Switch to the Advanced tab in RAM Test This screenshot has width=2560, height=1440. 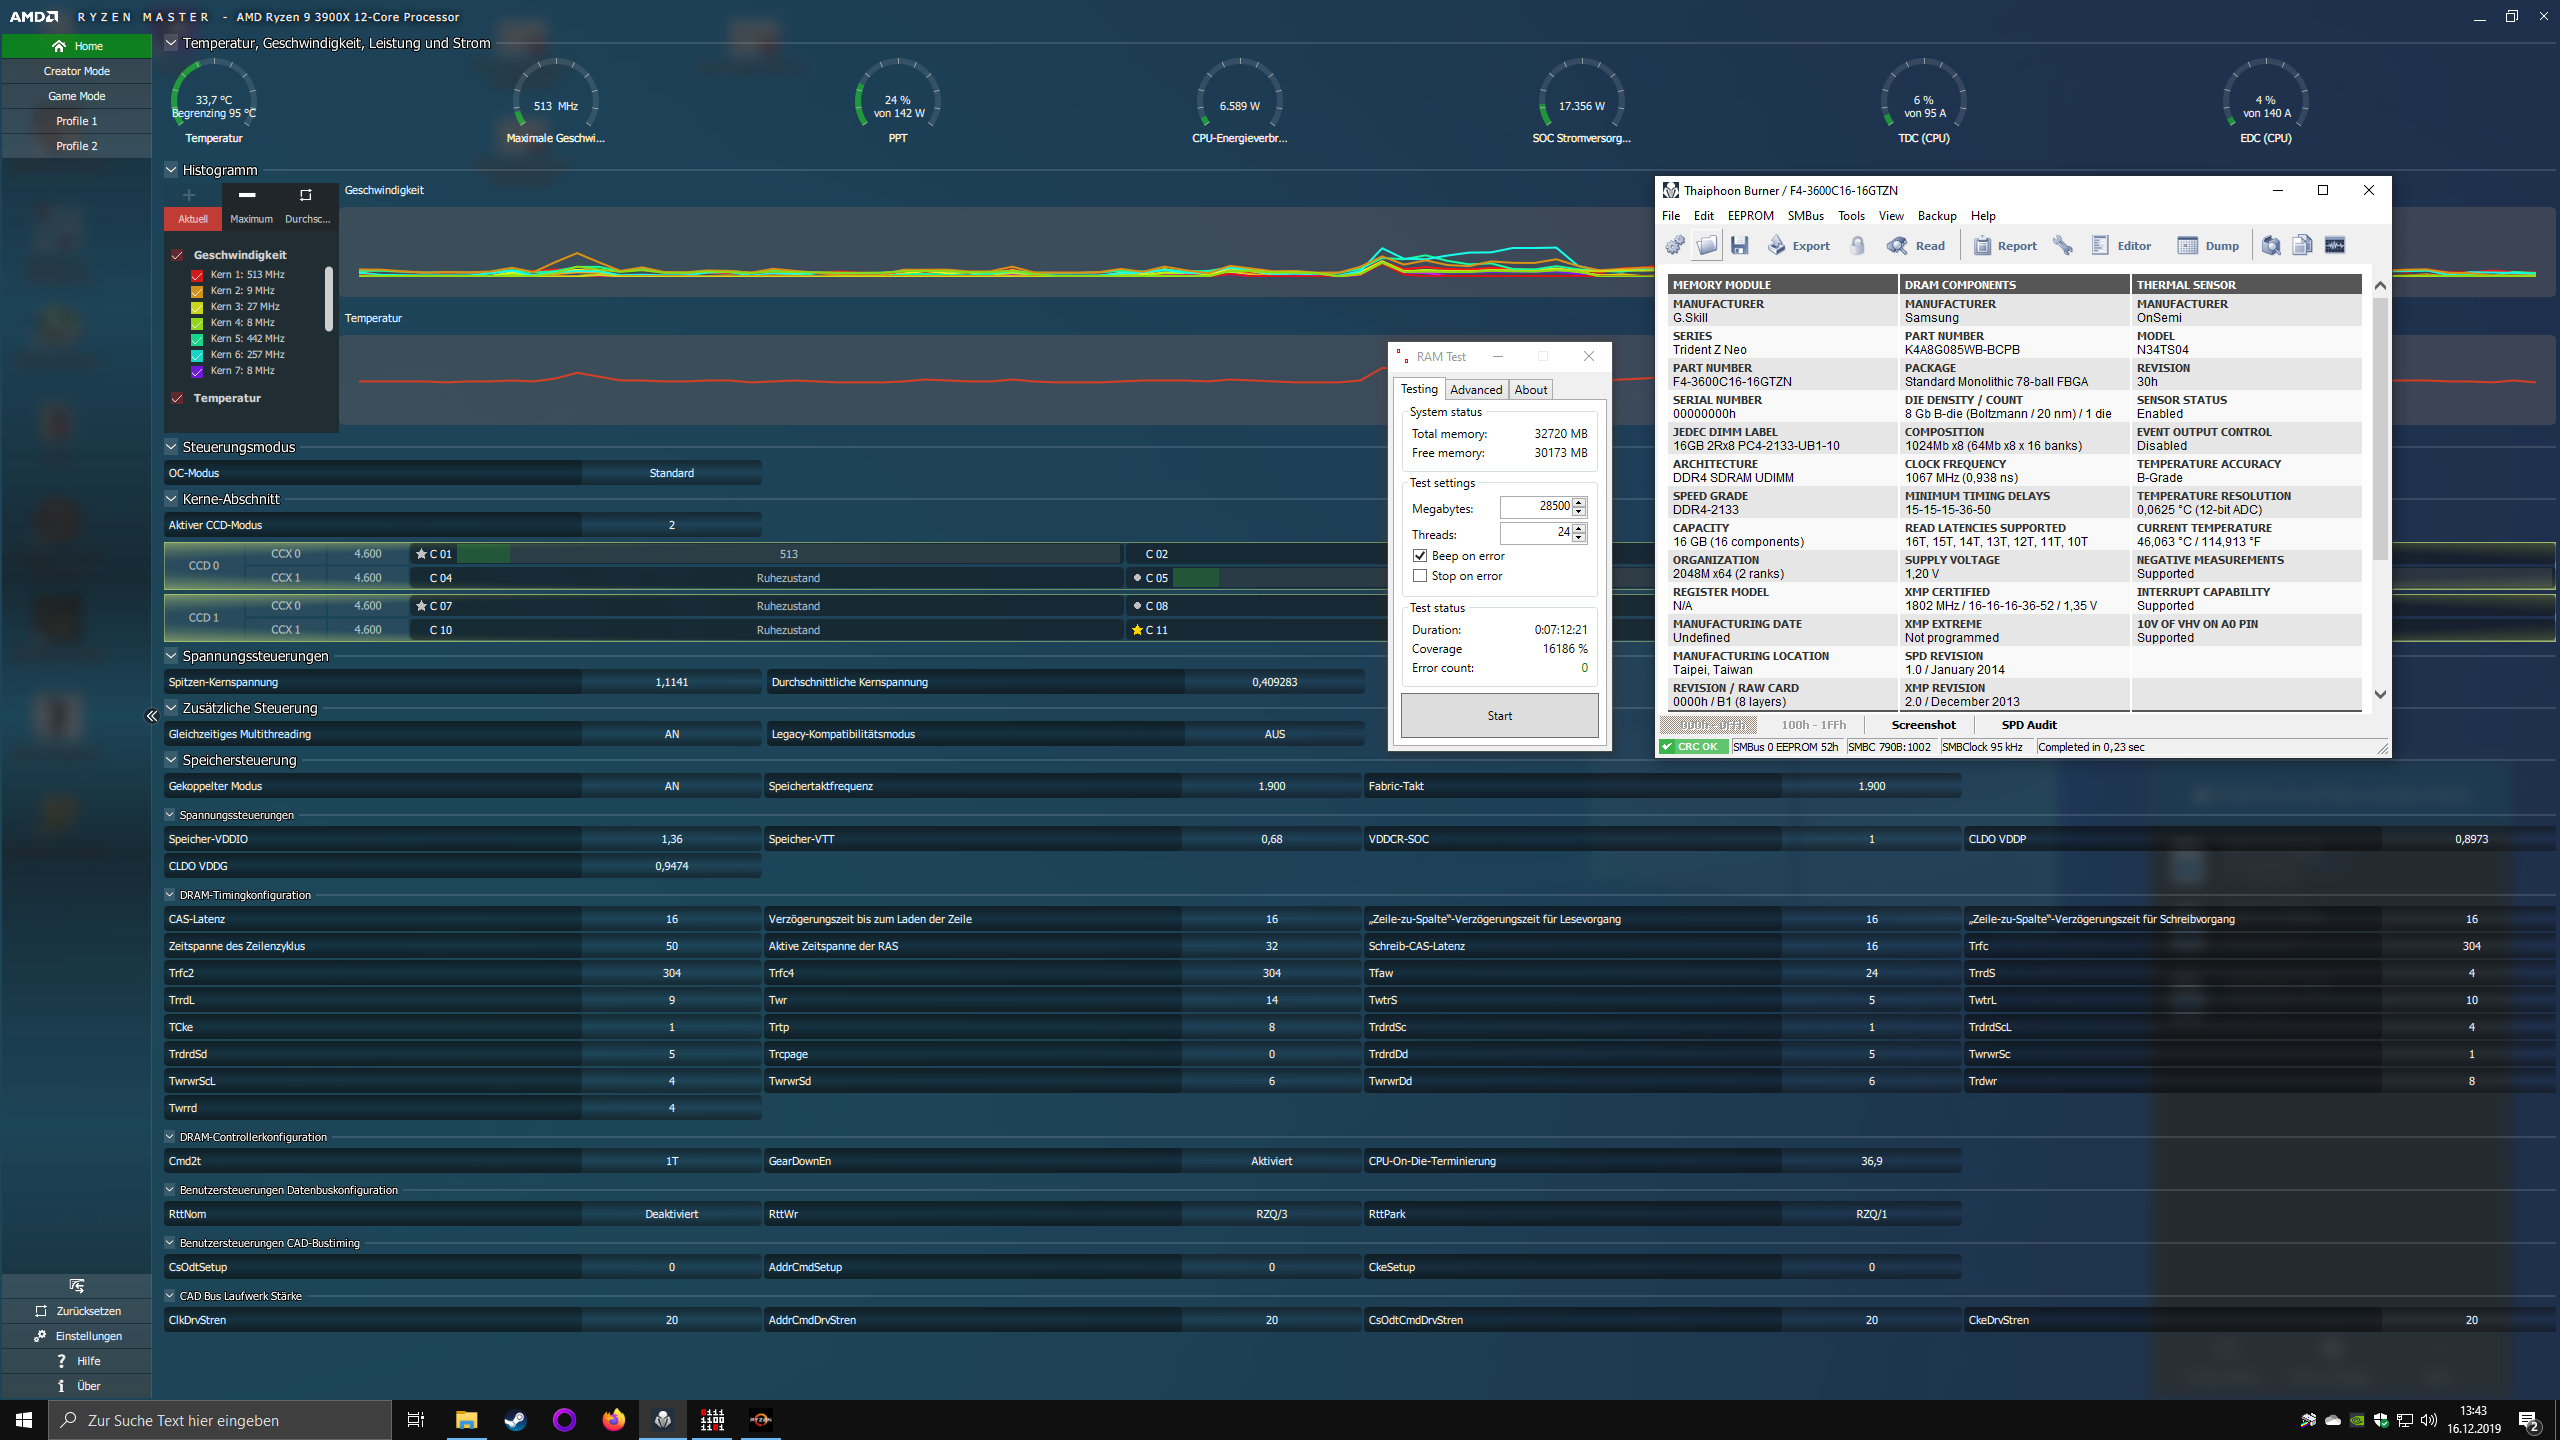[x=1476, y=390]
